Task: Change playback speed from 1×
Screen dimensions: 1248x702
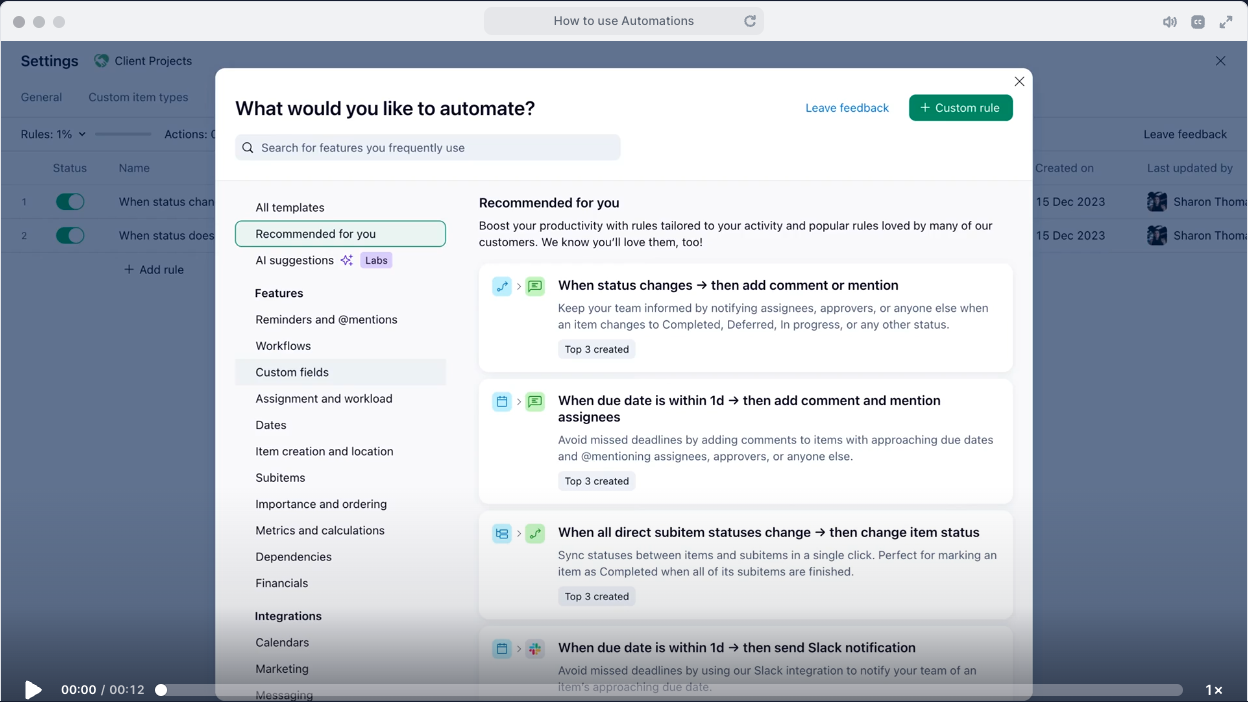Action: [x=1213, y=690]
